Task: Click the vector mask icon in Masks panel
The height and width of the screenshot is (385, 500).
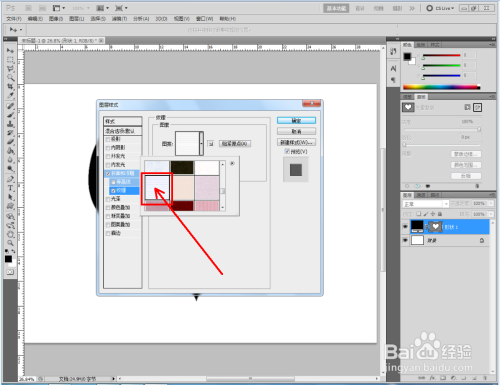Action: (x=478, y=107)
